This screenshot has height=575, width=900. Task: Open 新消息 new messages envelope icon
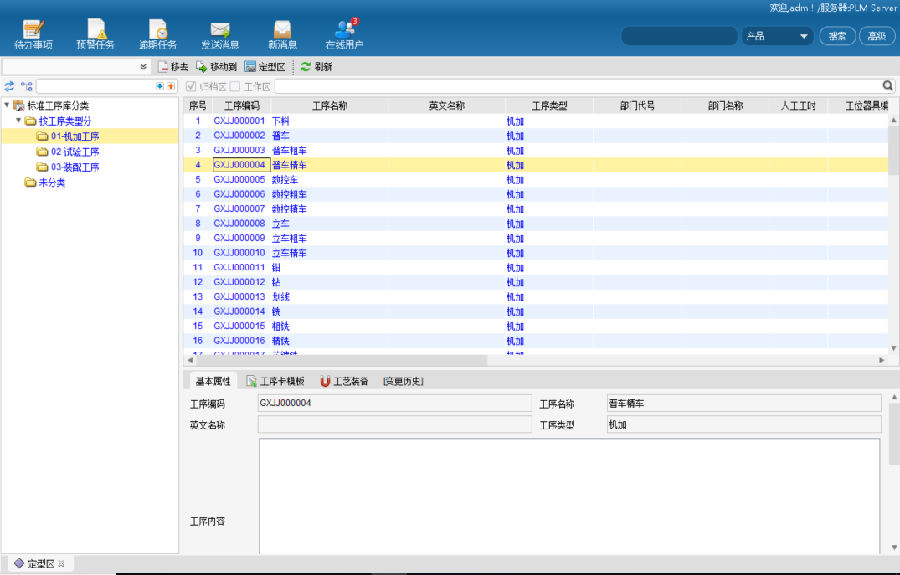[282, 34]
